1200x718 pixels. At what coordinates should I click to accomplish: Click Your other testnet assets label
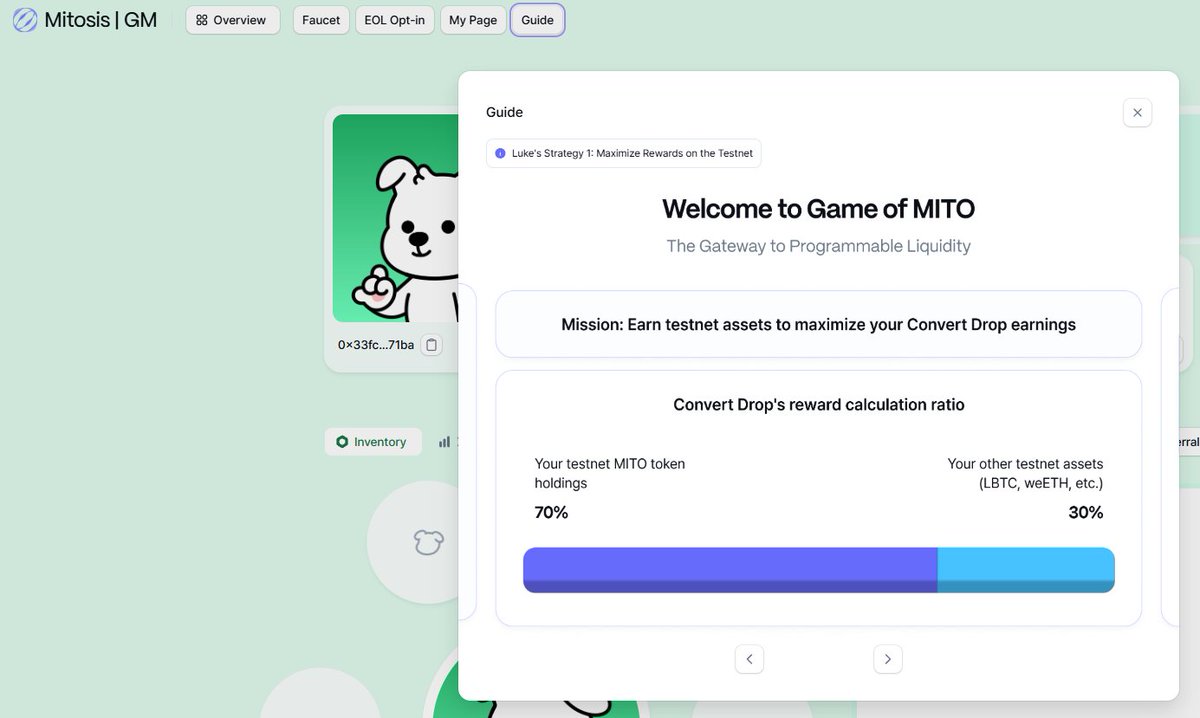click(1025, 474)
